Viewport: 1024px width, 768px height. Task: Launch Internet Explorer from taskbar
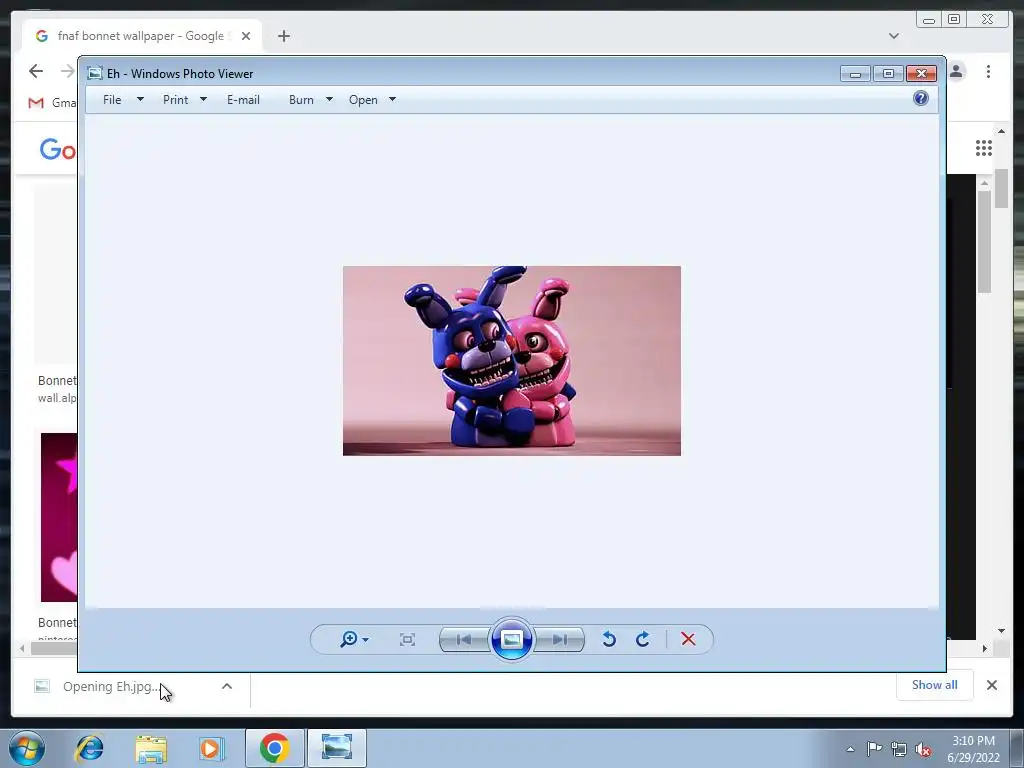tap(89, 748)
